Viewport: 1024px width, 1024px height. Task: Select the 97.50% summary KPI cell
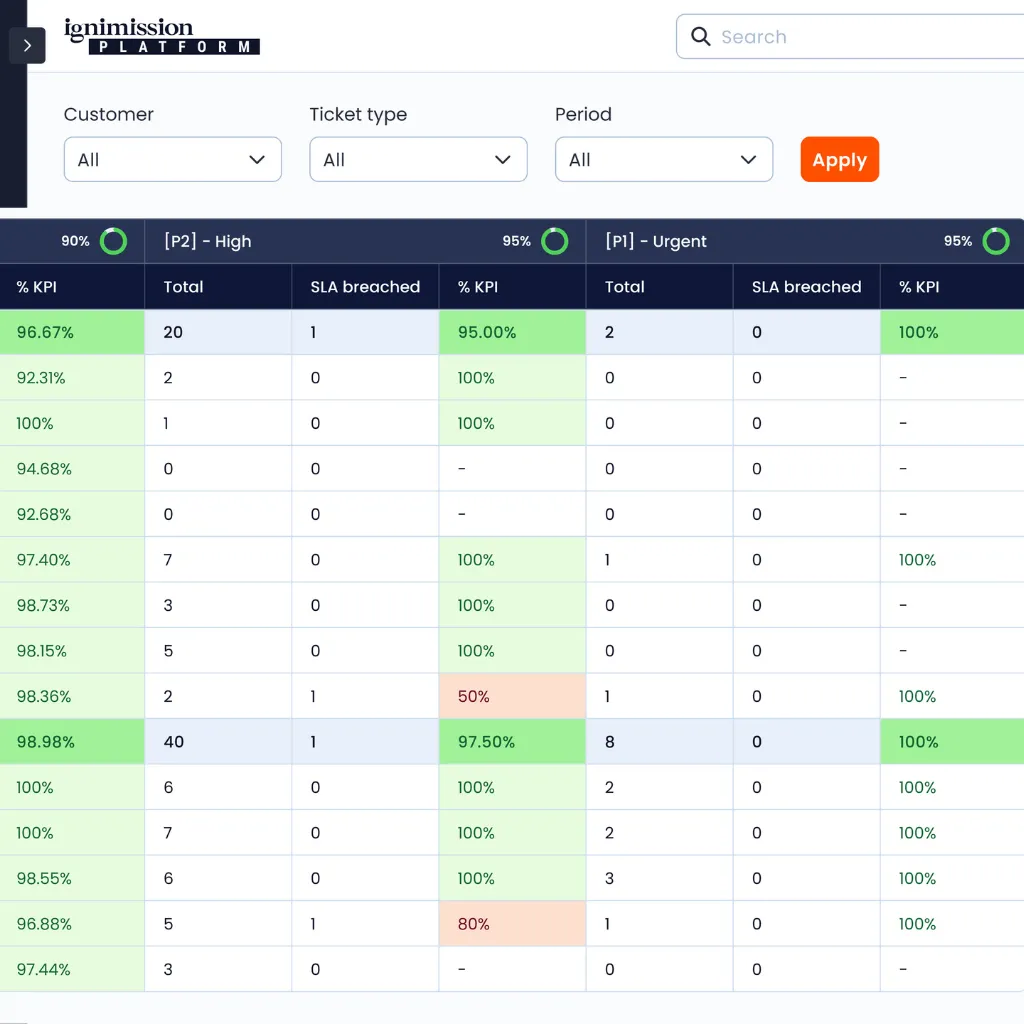click(512, 742)
